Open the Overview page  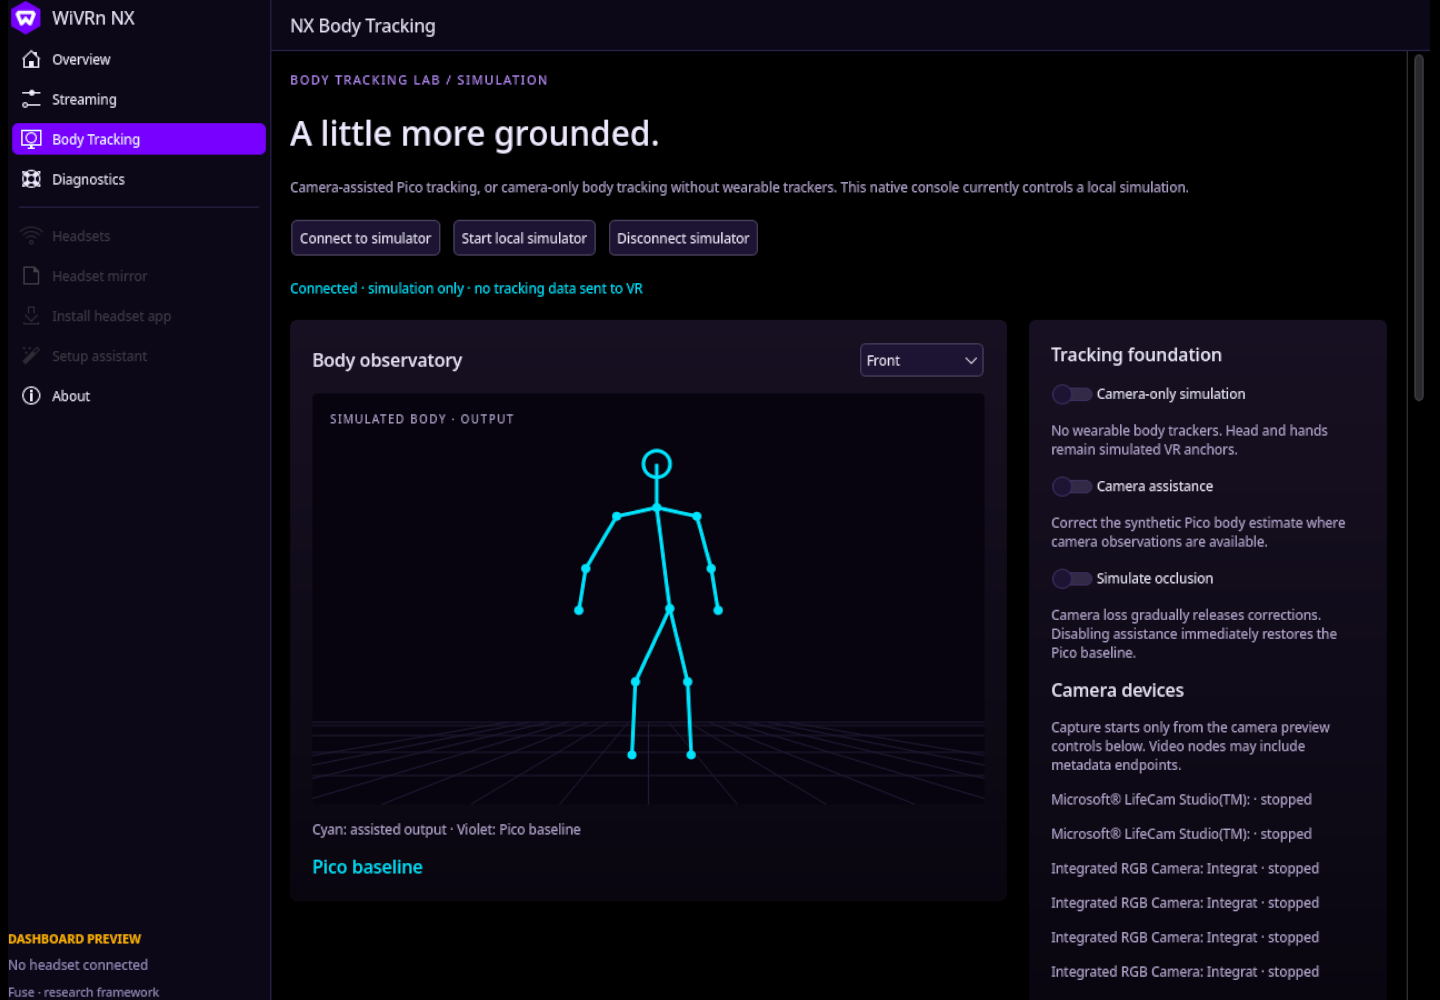(138, 59)
